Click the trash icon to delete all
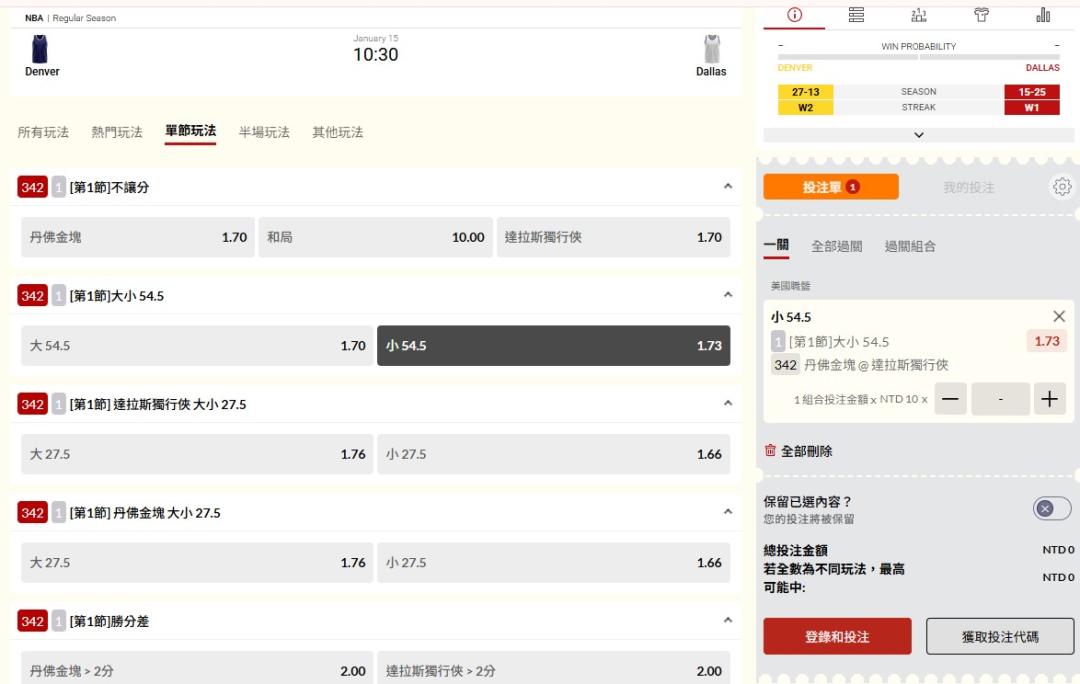This screenshot has height=684, width=1080. tap(770, 451)
